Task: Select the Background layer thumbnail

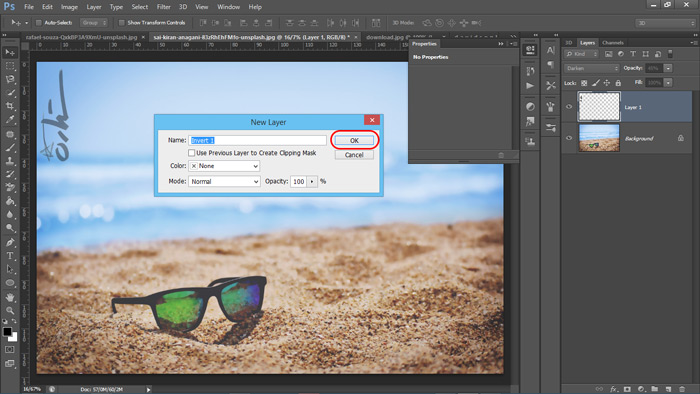Action: pos(599,138)
